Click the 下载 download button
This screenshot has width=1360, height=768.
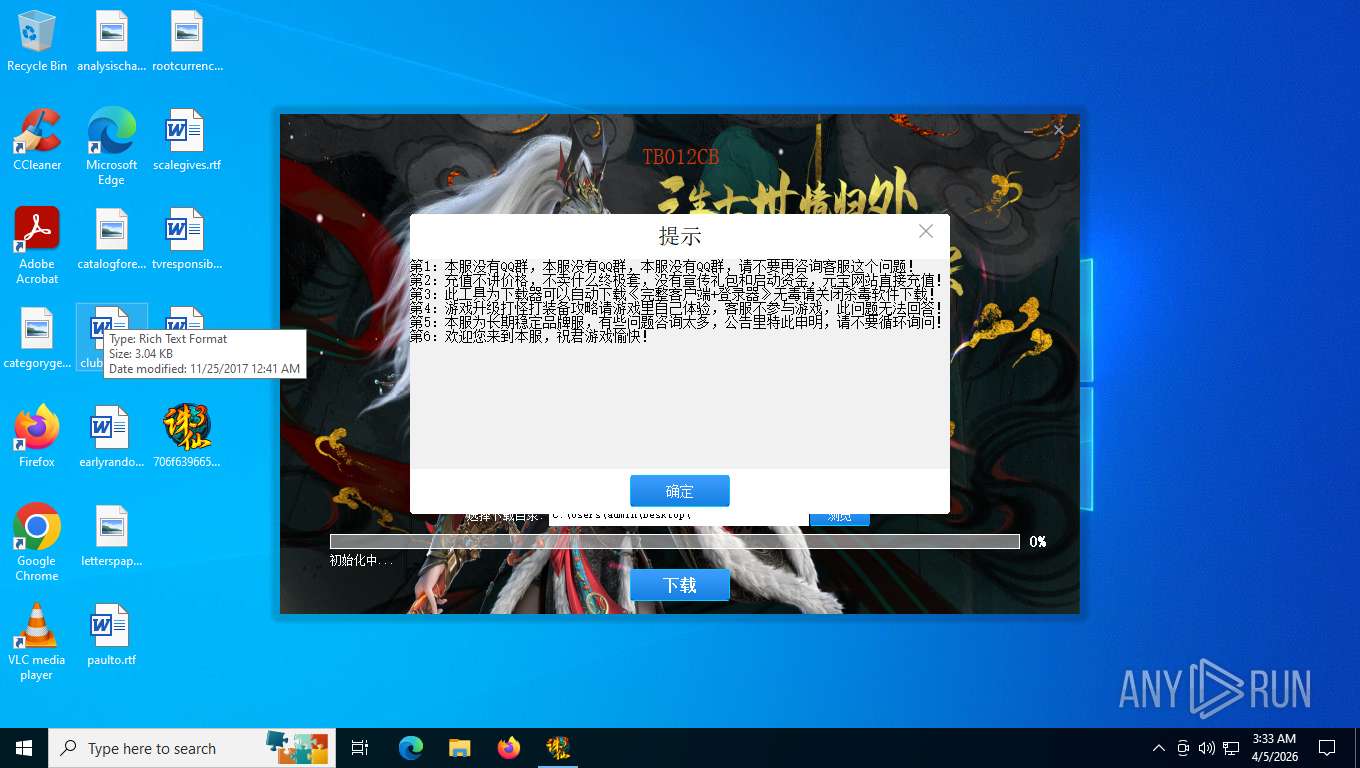click(x=680, y=585)
